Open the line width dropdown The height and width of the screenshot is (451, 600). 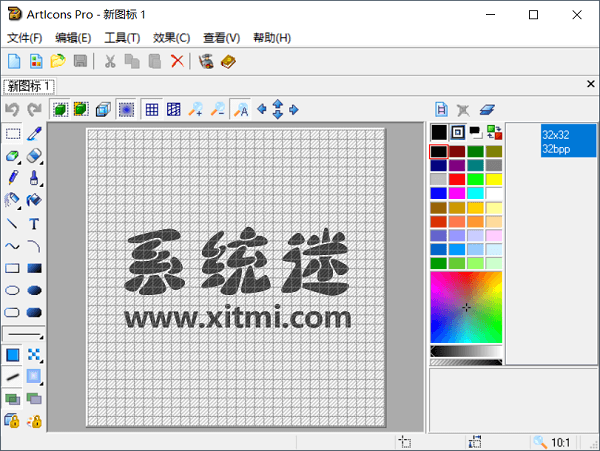click(x=24, y=335)
